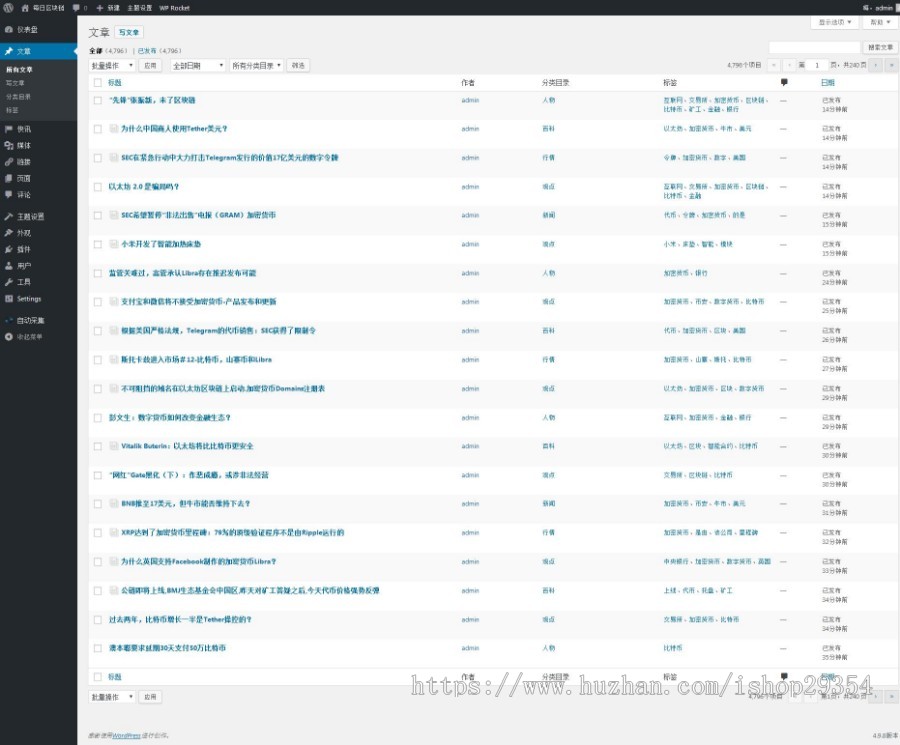Sort by comments bubble icon in table header

(x=784, y=83)
